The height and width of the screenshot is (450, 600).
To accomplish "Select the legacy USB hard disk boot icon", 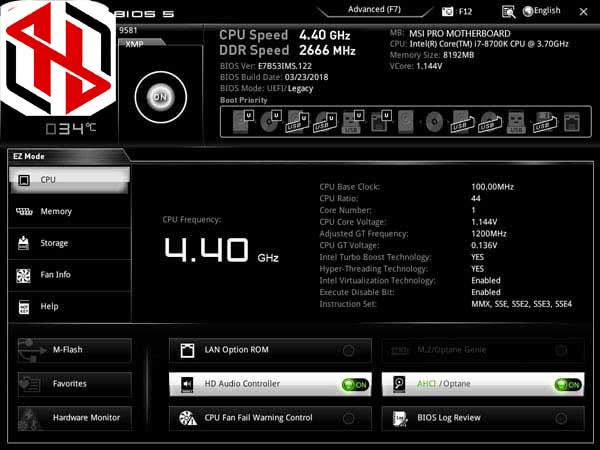I will (x=461, y=122).
